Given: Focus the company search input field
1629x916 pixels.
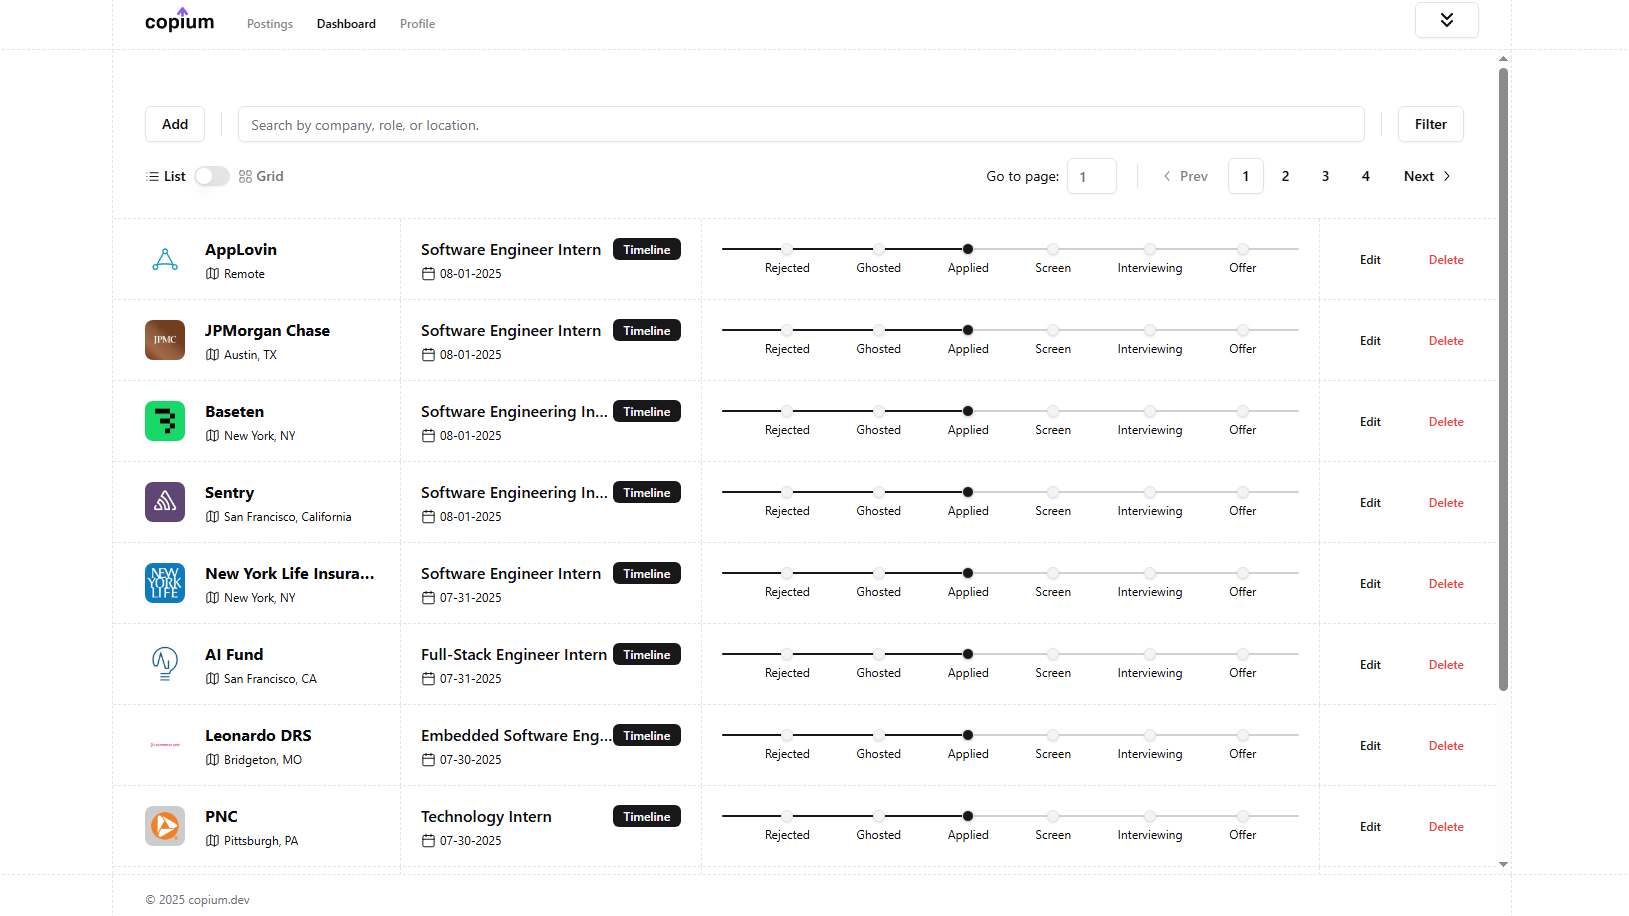Looking at the screenshot, I should [x=800, y=125].
